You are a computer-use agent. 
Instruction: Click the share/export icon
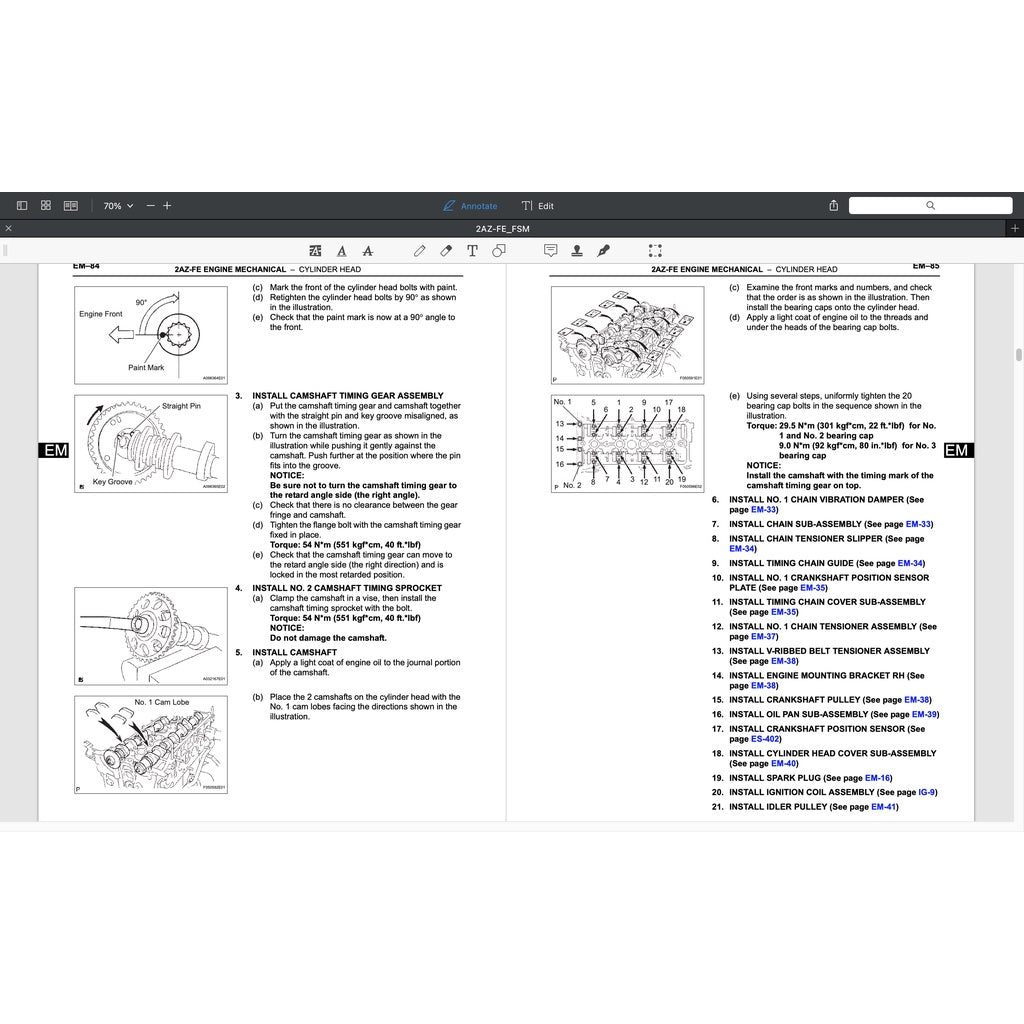834,206
